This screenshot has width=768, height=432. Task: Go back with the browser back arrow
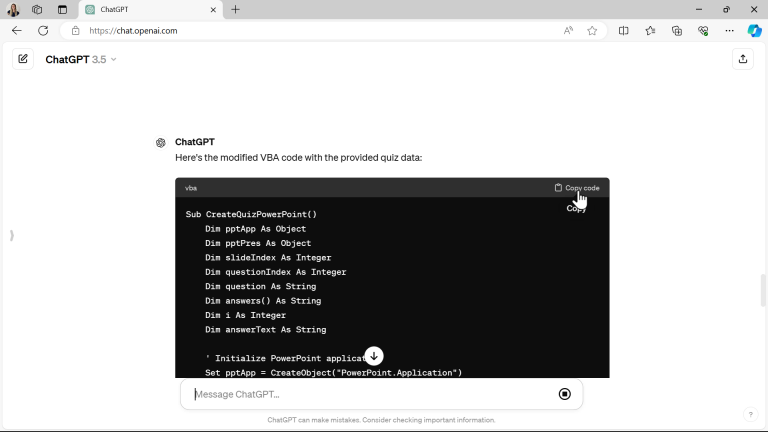coord(17,30)
